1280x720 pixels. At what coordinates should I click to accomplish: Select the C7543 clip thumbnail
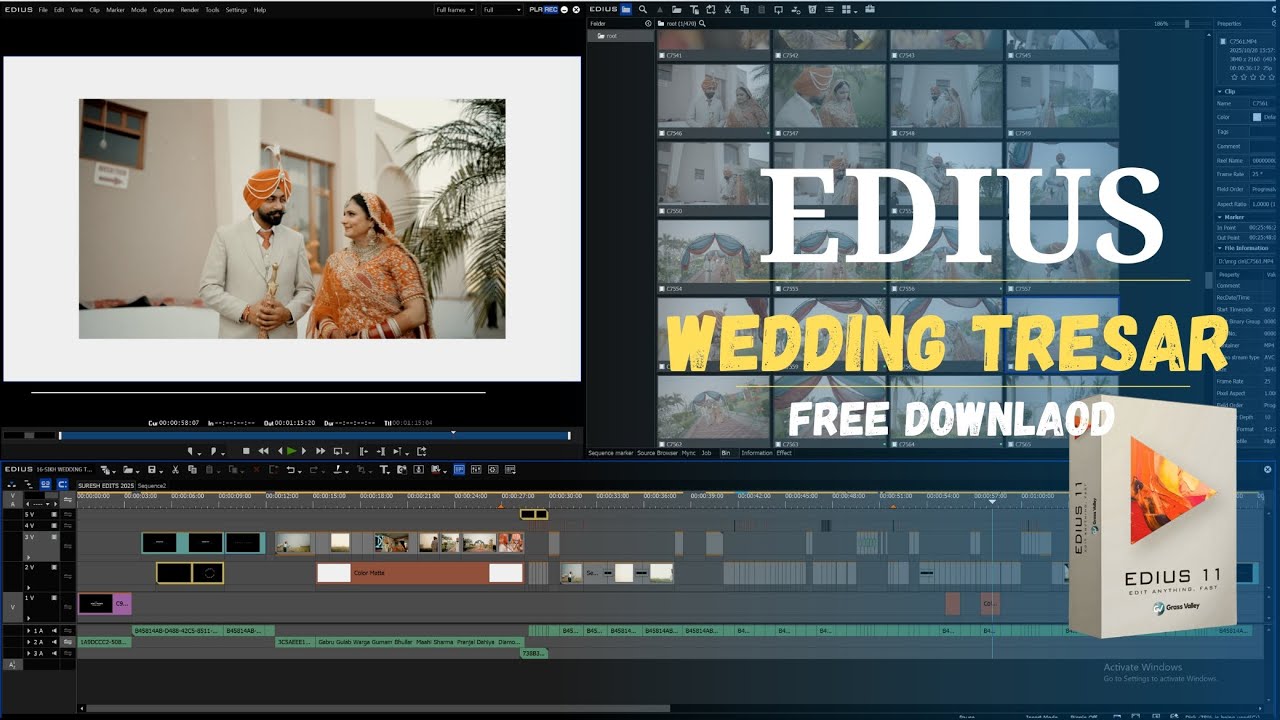click(945, 40)
